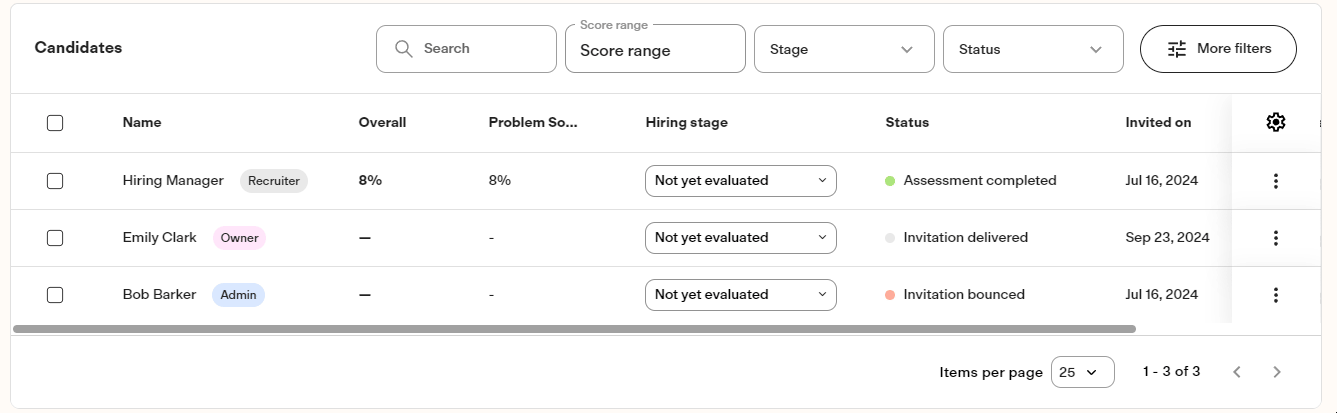Go to previous page arrow
This screenshot has height=413, width=1337.
click(x=1237, y=372)
